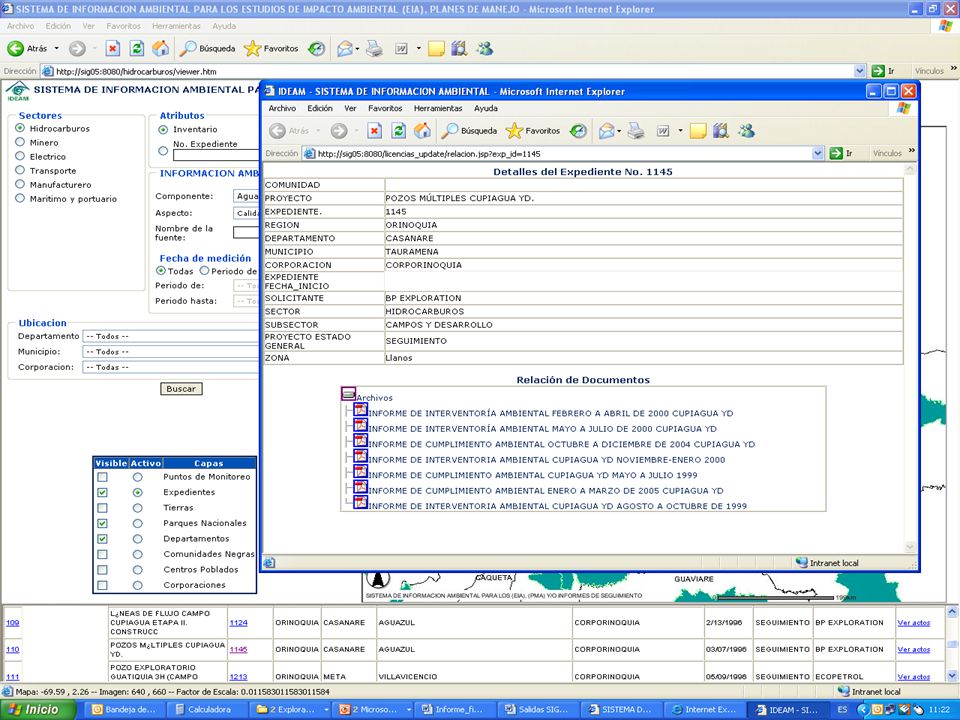Click History icon in front IDEAM window toolbar
The height and width of the screenshot is (720, 960).
(578, 130)
